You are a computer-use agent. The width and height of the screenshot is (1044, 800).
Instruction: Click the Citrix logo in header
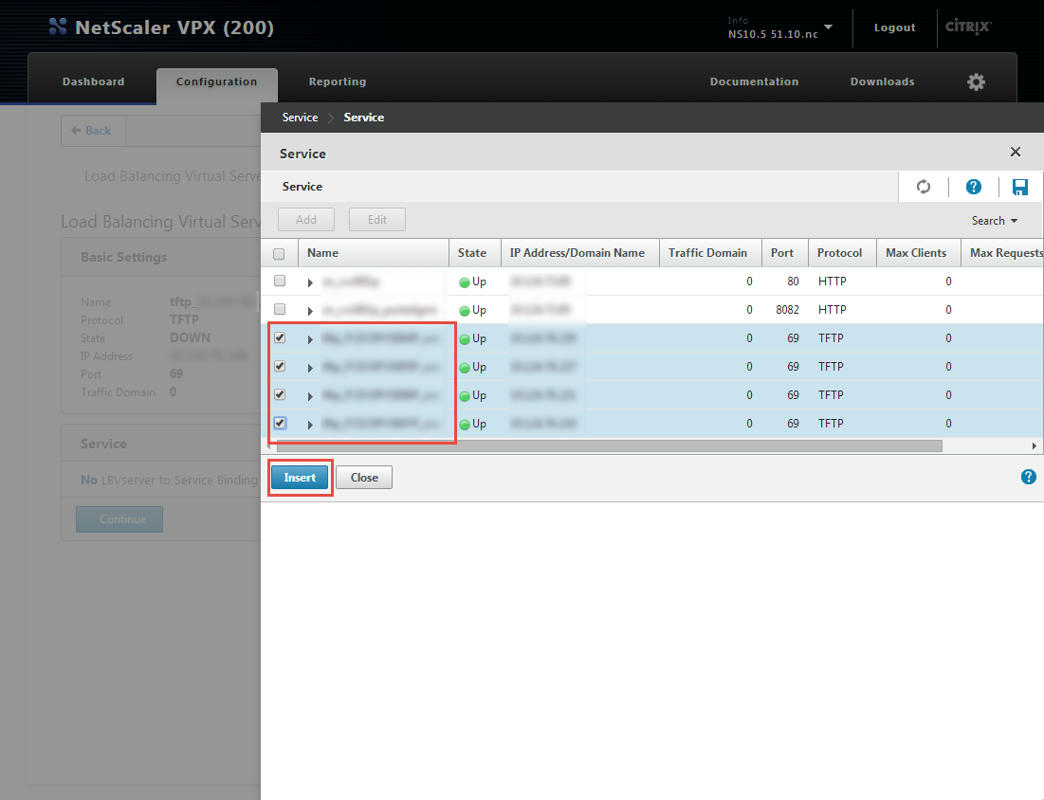click(968, 27)
